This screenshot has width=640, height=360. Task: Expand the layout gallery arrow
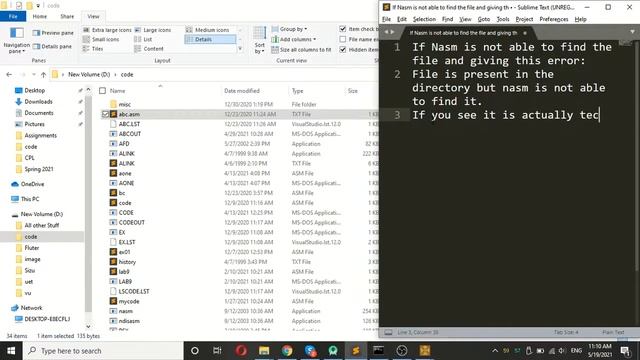pyautogui.click(x=240, y=49)
